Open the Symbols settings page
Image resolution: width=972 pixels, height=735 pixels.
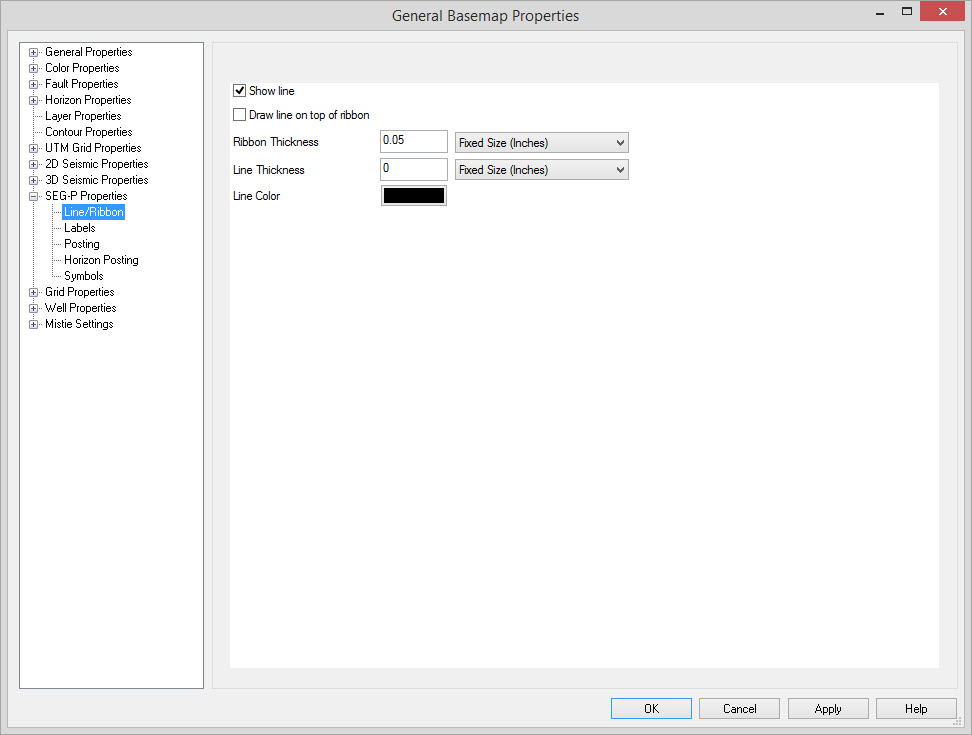84,276
